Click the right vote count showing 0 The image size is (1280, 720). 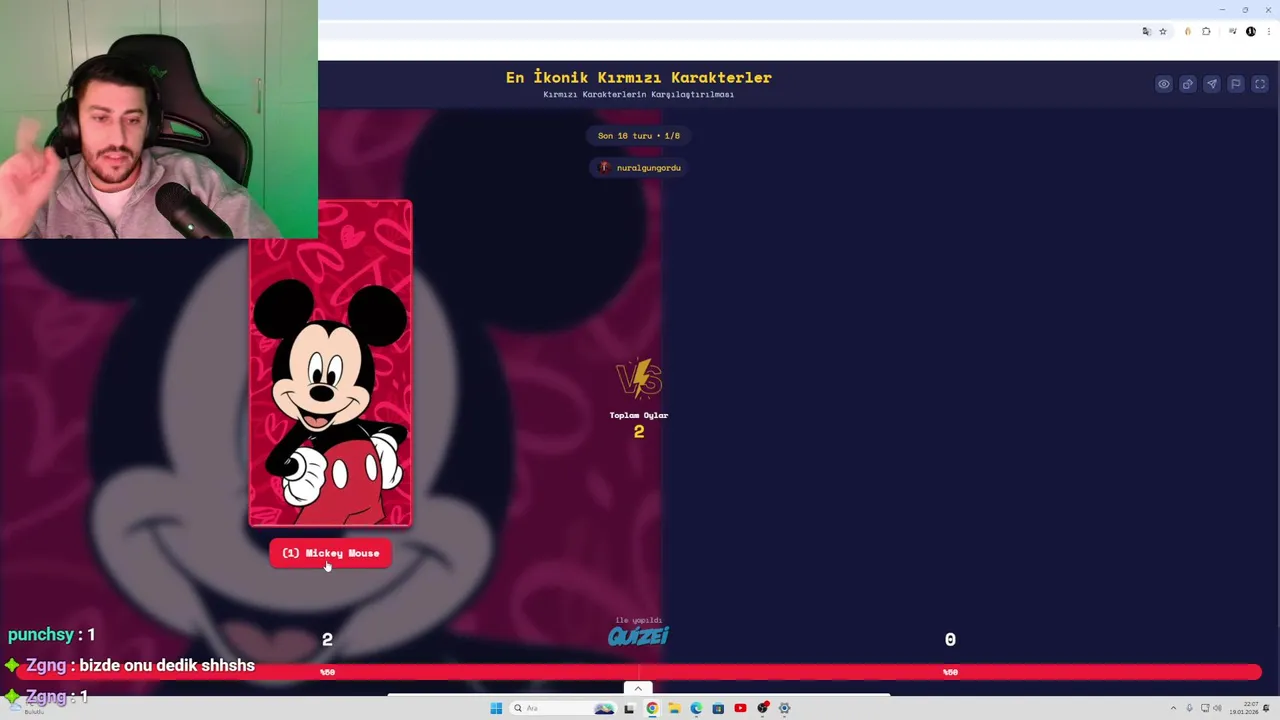950,639
